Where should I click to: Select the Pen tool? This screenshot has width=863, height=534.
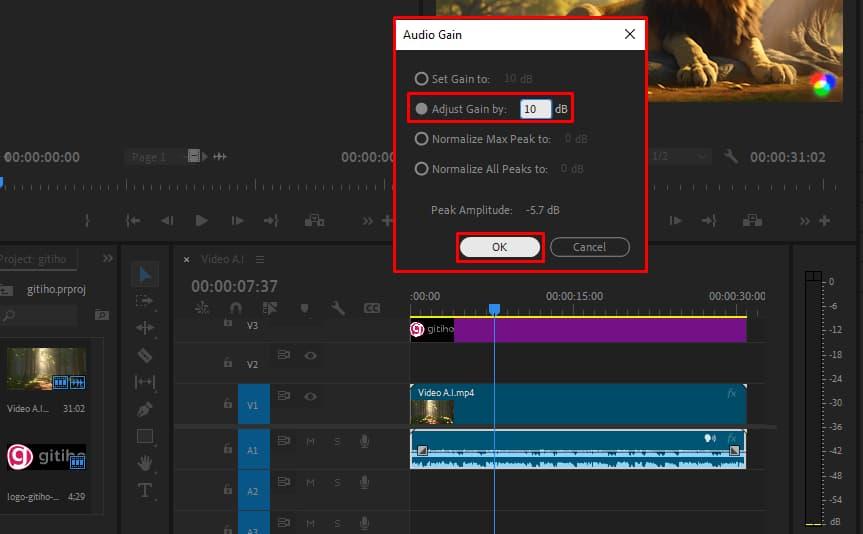145,409
